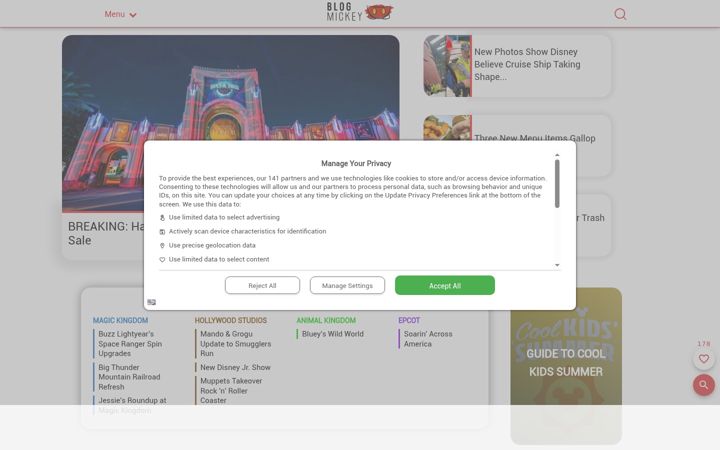Open Jessie's Roundup at Magic Kingdom link
This screenshot has height=450, width=720.
click(x=132, y=405)
